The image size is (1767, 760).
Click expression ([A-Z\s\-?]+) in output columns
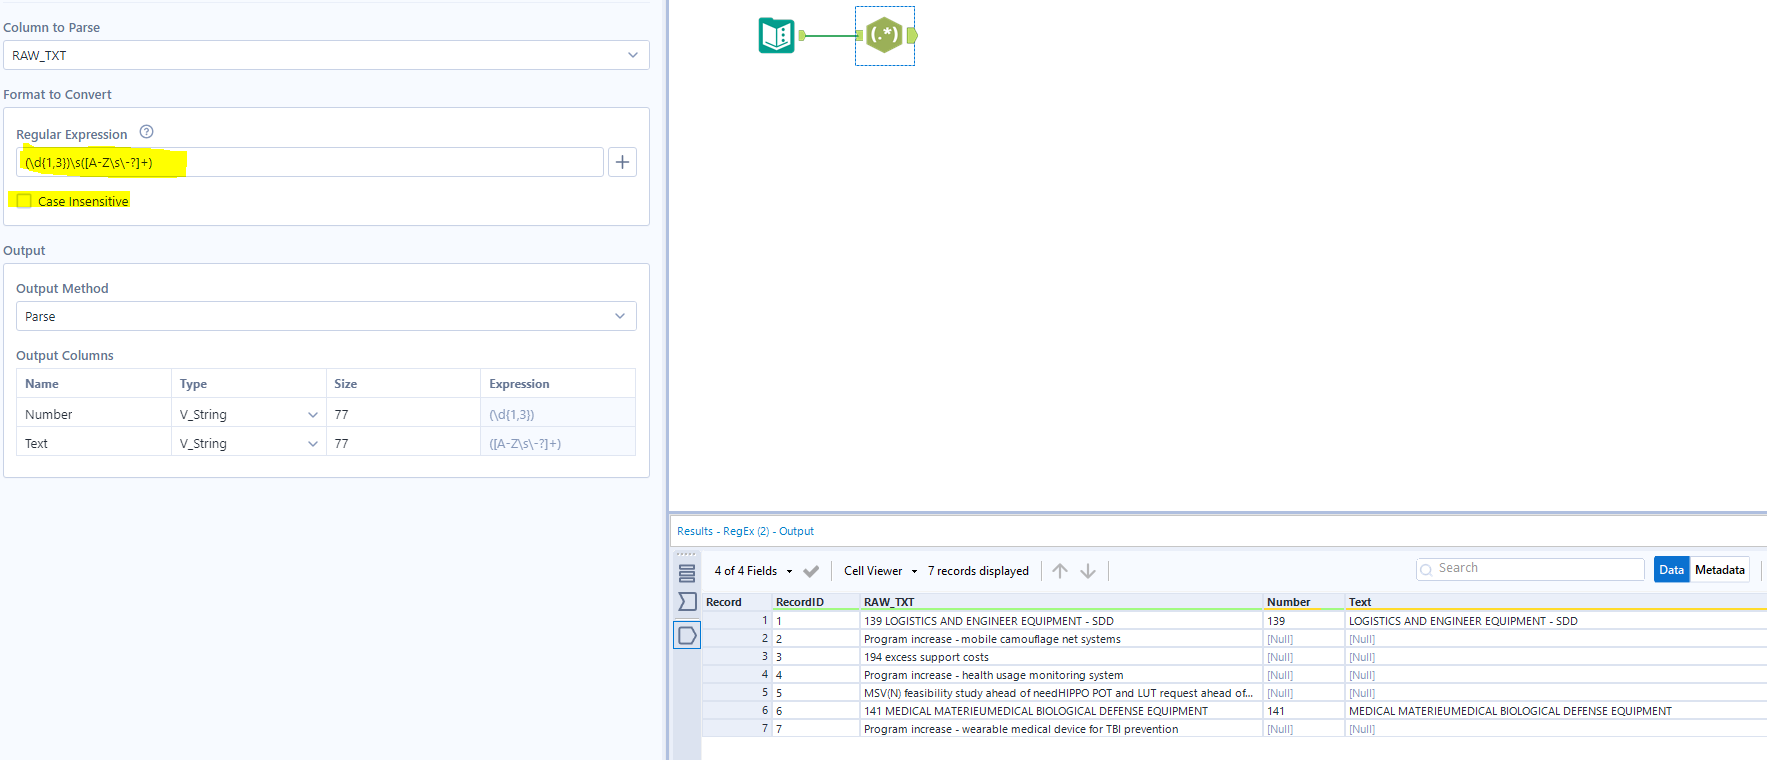click(558, 443)
